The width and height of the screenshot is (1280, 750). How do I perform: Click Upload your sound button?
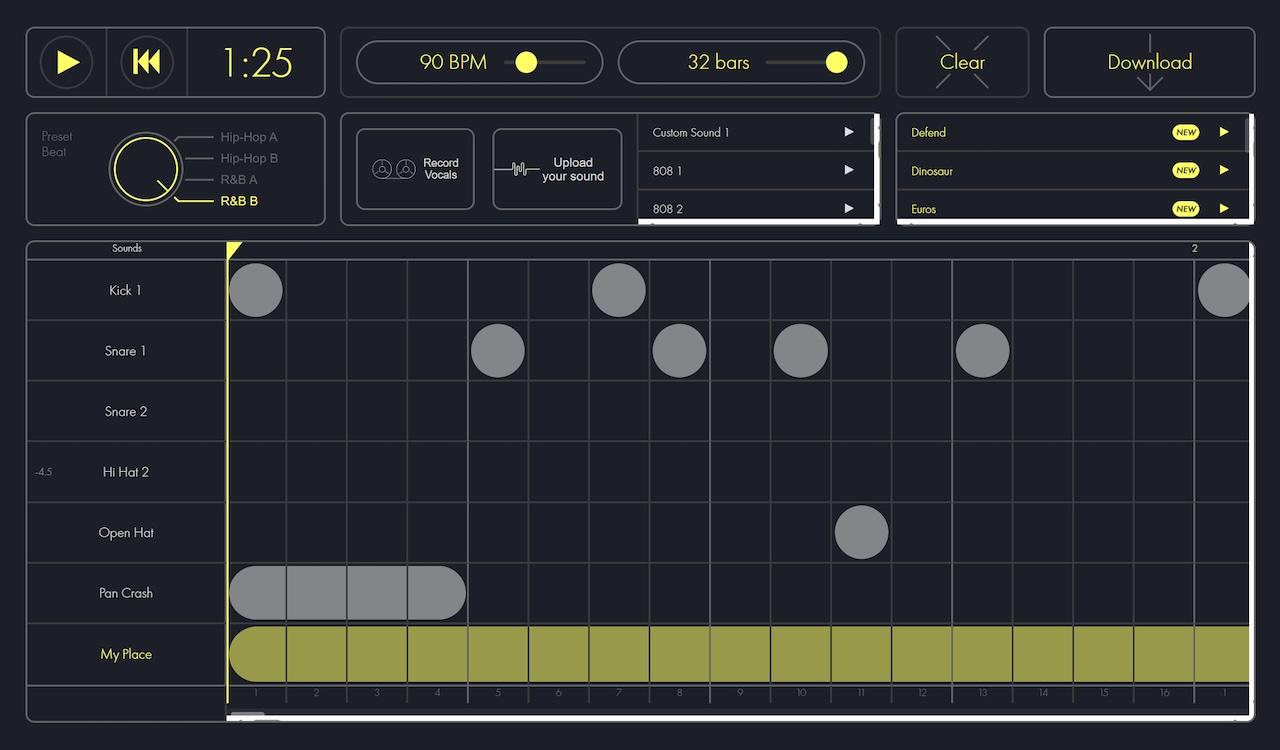point(557,170)
